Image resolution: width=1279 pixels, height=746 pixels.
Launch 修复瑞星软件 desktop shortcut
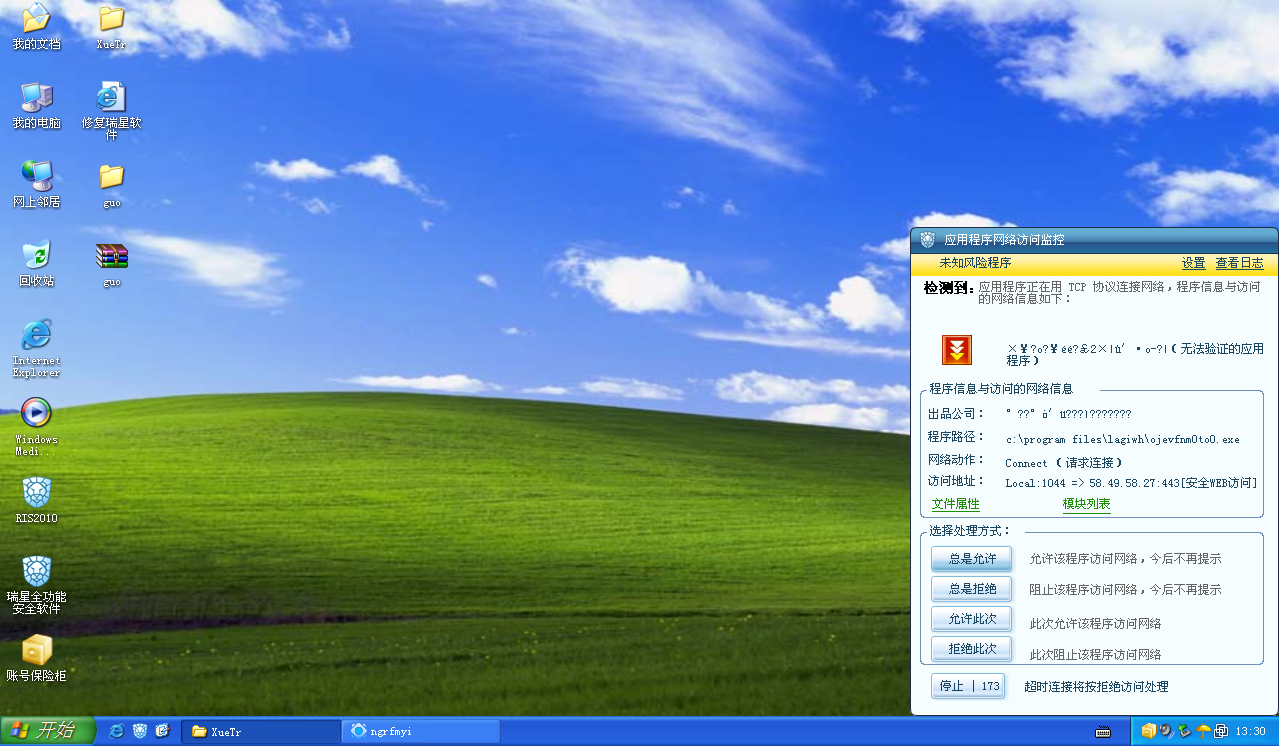coord(112,110)
